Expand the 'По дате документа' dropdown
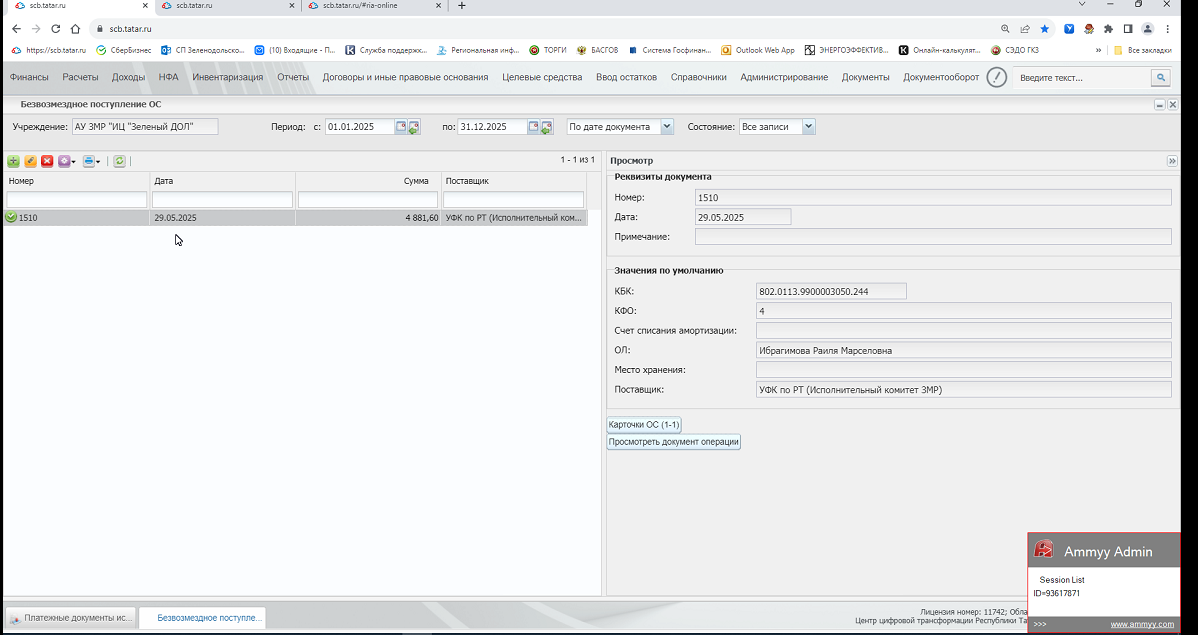This screenshot has height=635, width=1198. point(667,127)
